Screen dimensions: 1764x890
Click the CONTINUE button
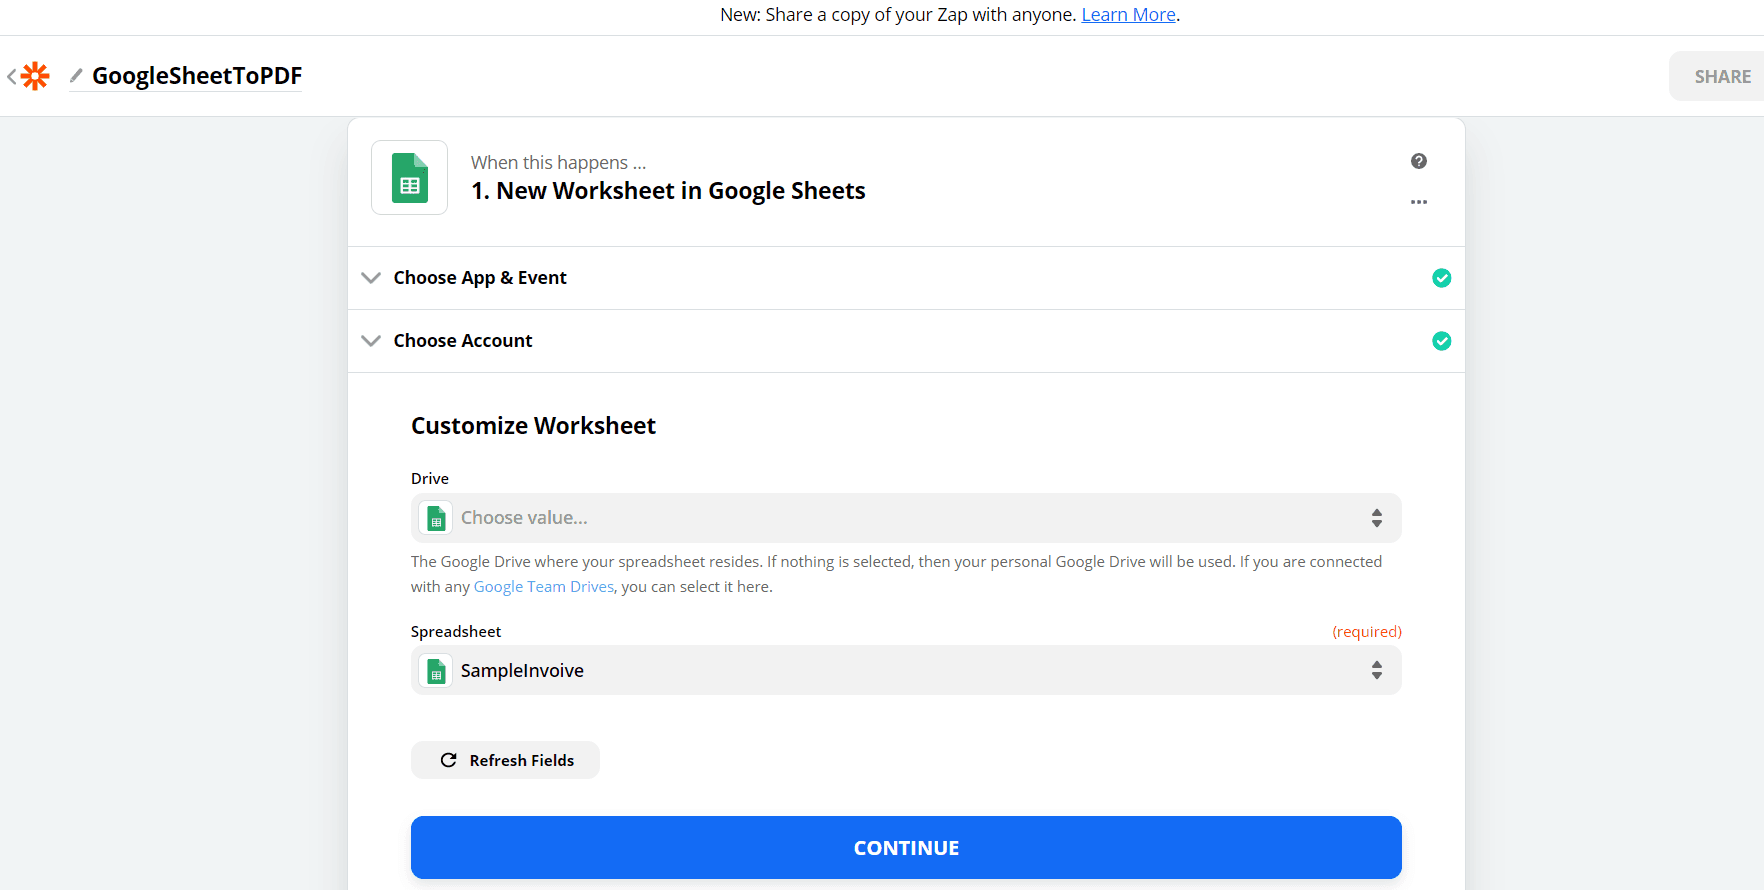[x=906, y=847]
